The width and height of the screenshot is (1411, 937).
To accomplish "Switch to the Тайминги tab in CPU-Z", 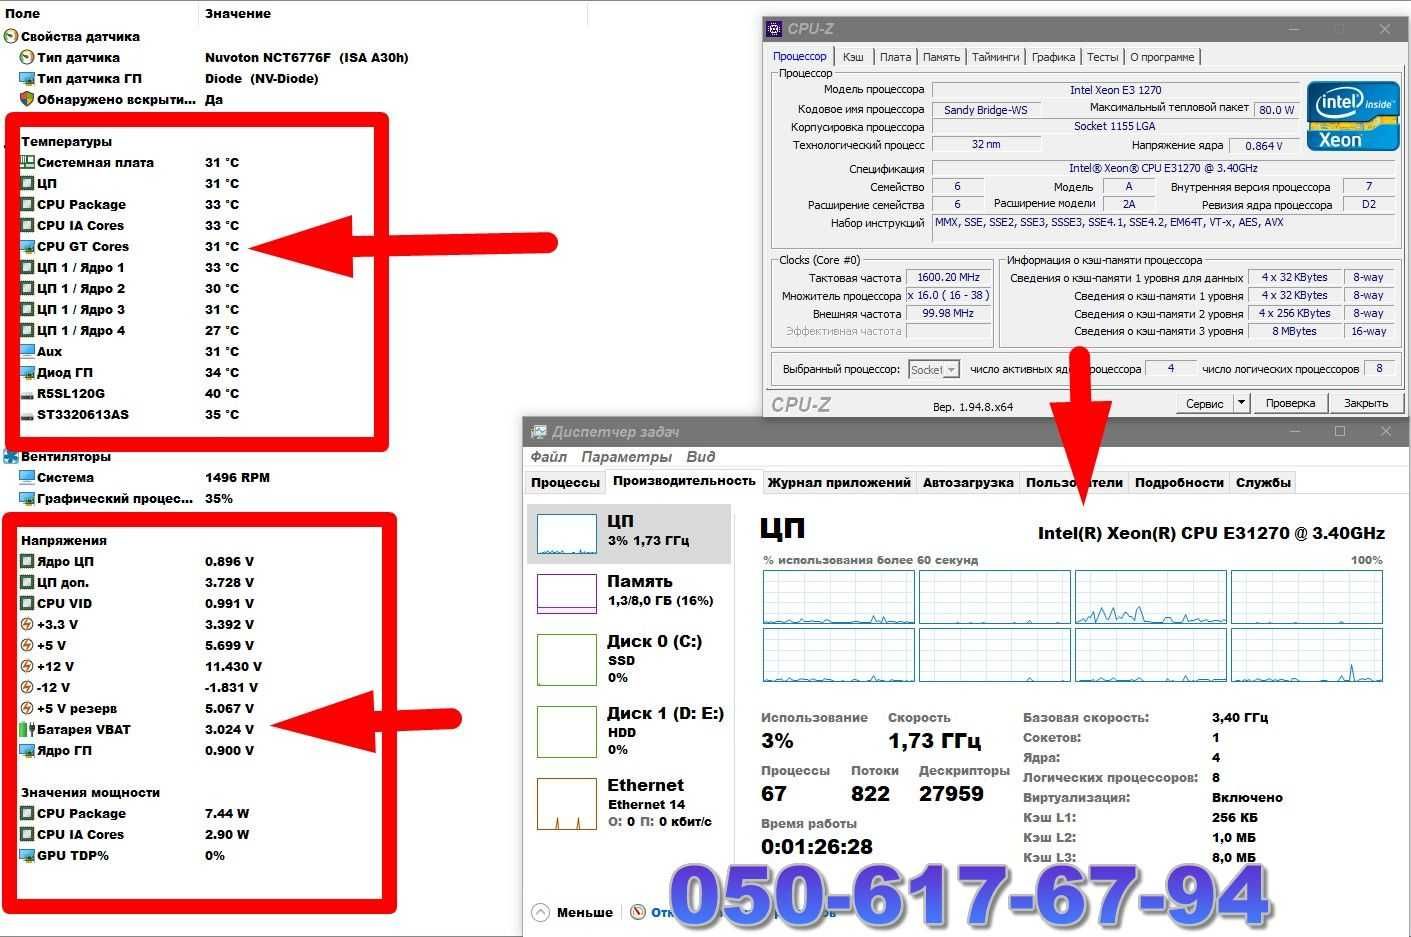I will tap(996, 57).
